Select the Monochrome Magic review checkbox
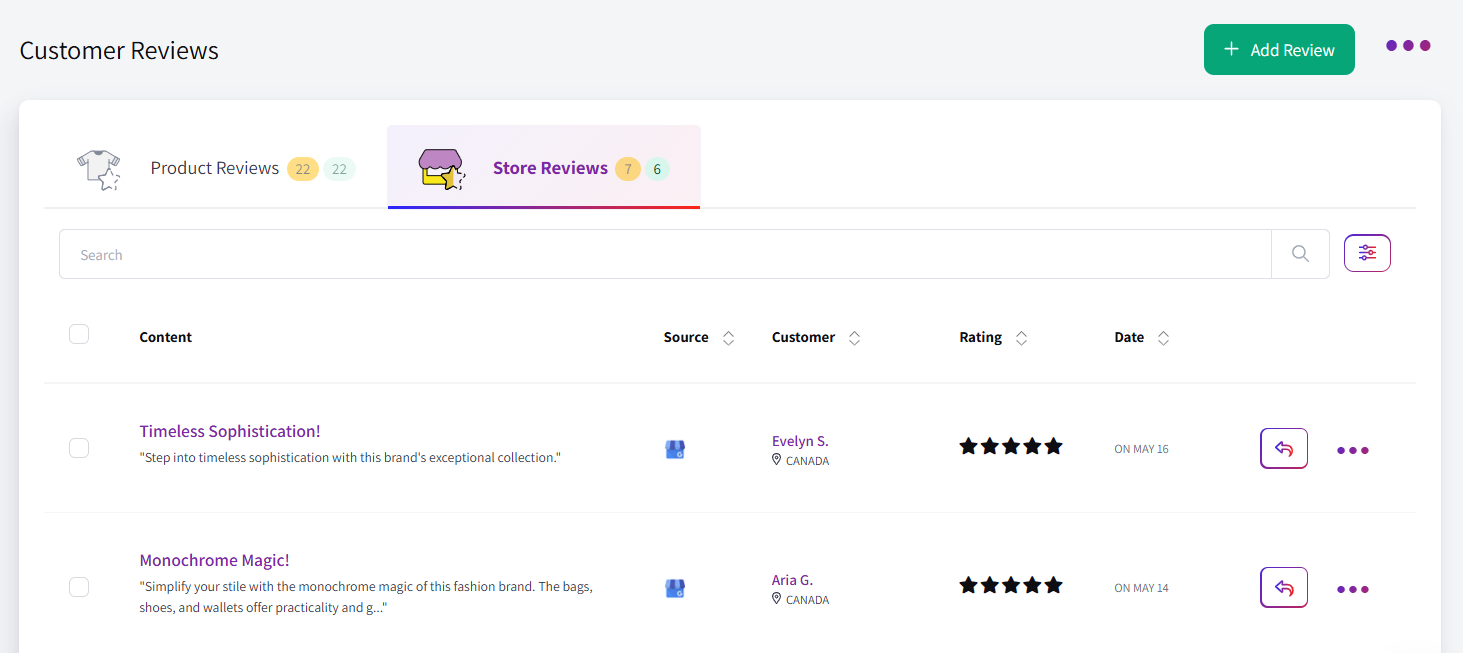Viewport: 1463px width, 653px height. tap(79, 587)
